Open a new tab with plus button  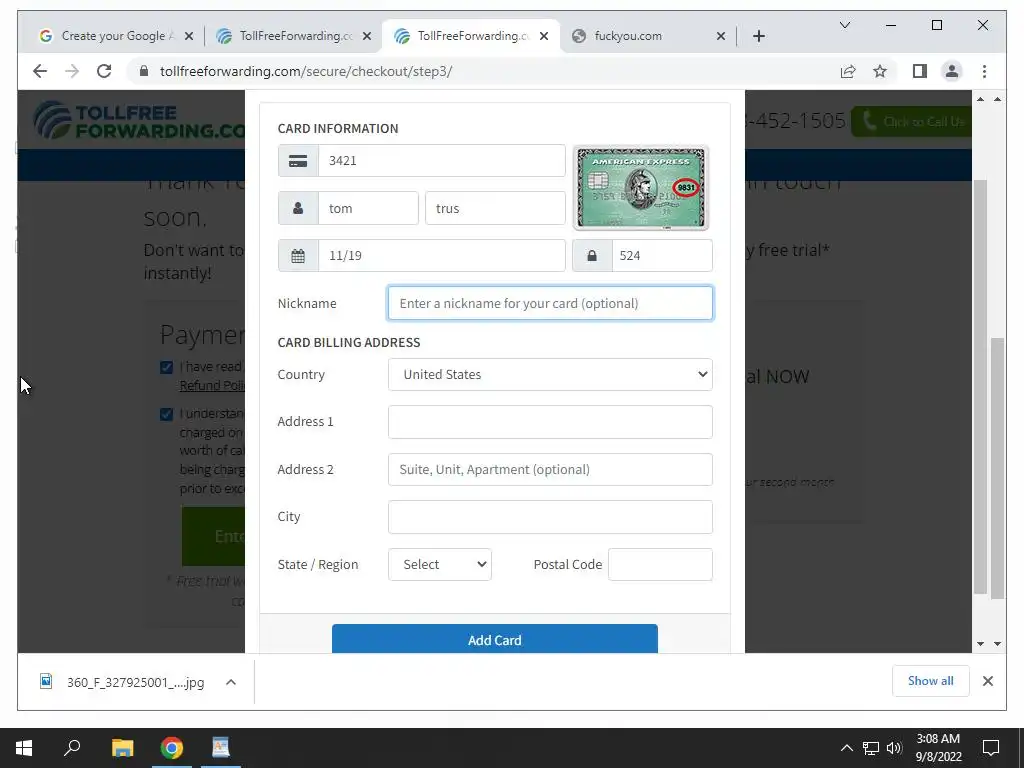759,36
